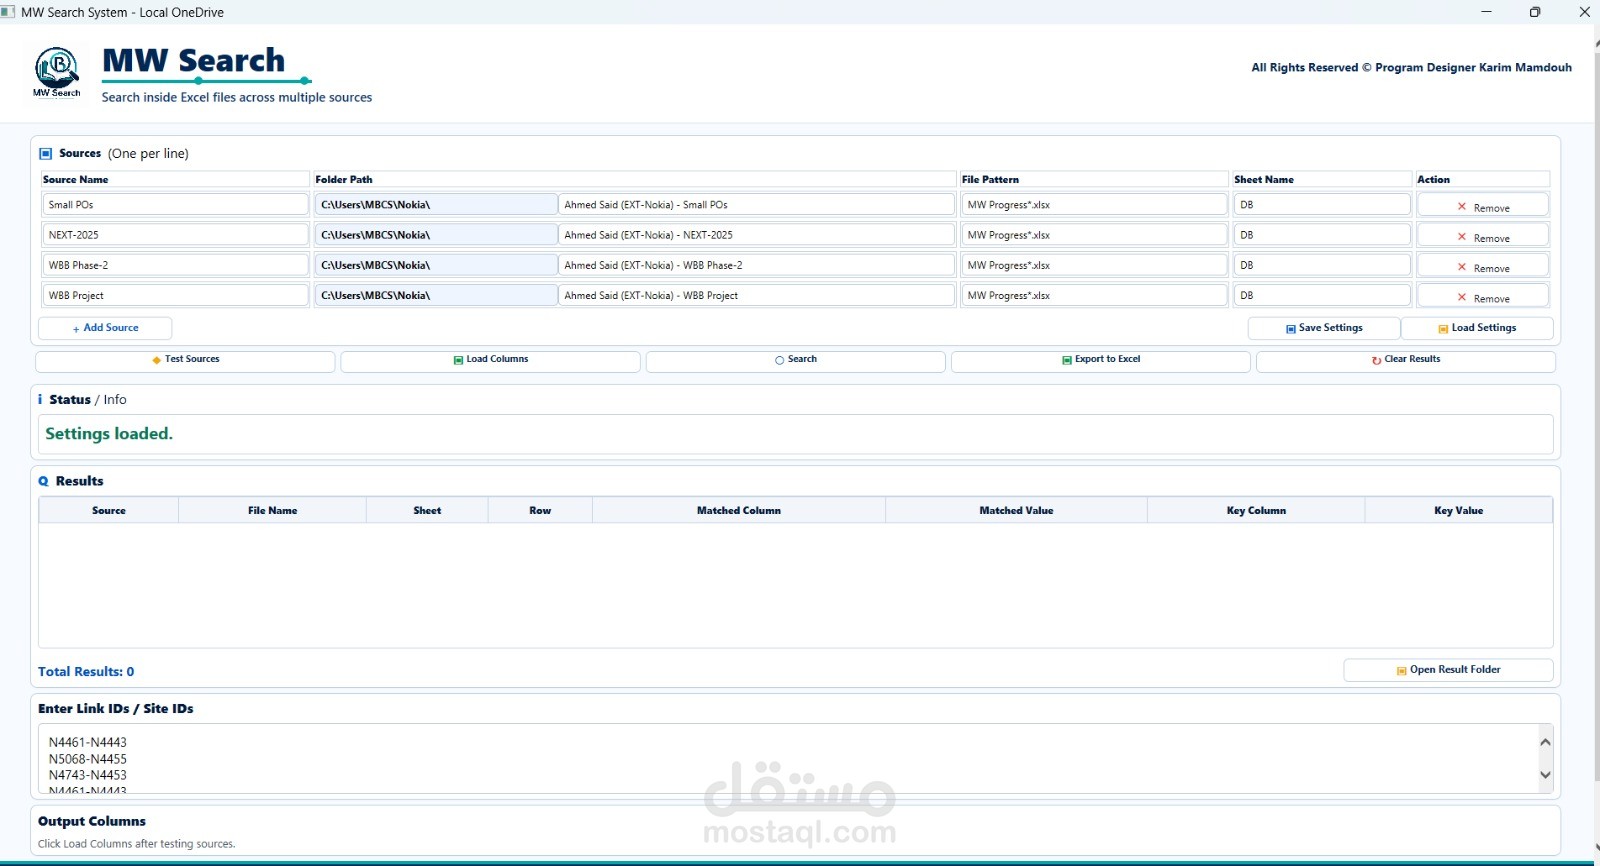Edit the WBB Project source name field
Image resolution: width=1600 pixels, height=866 pixels.
[x=175, y=296]
